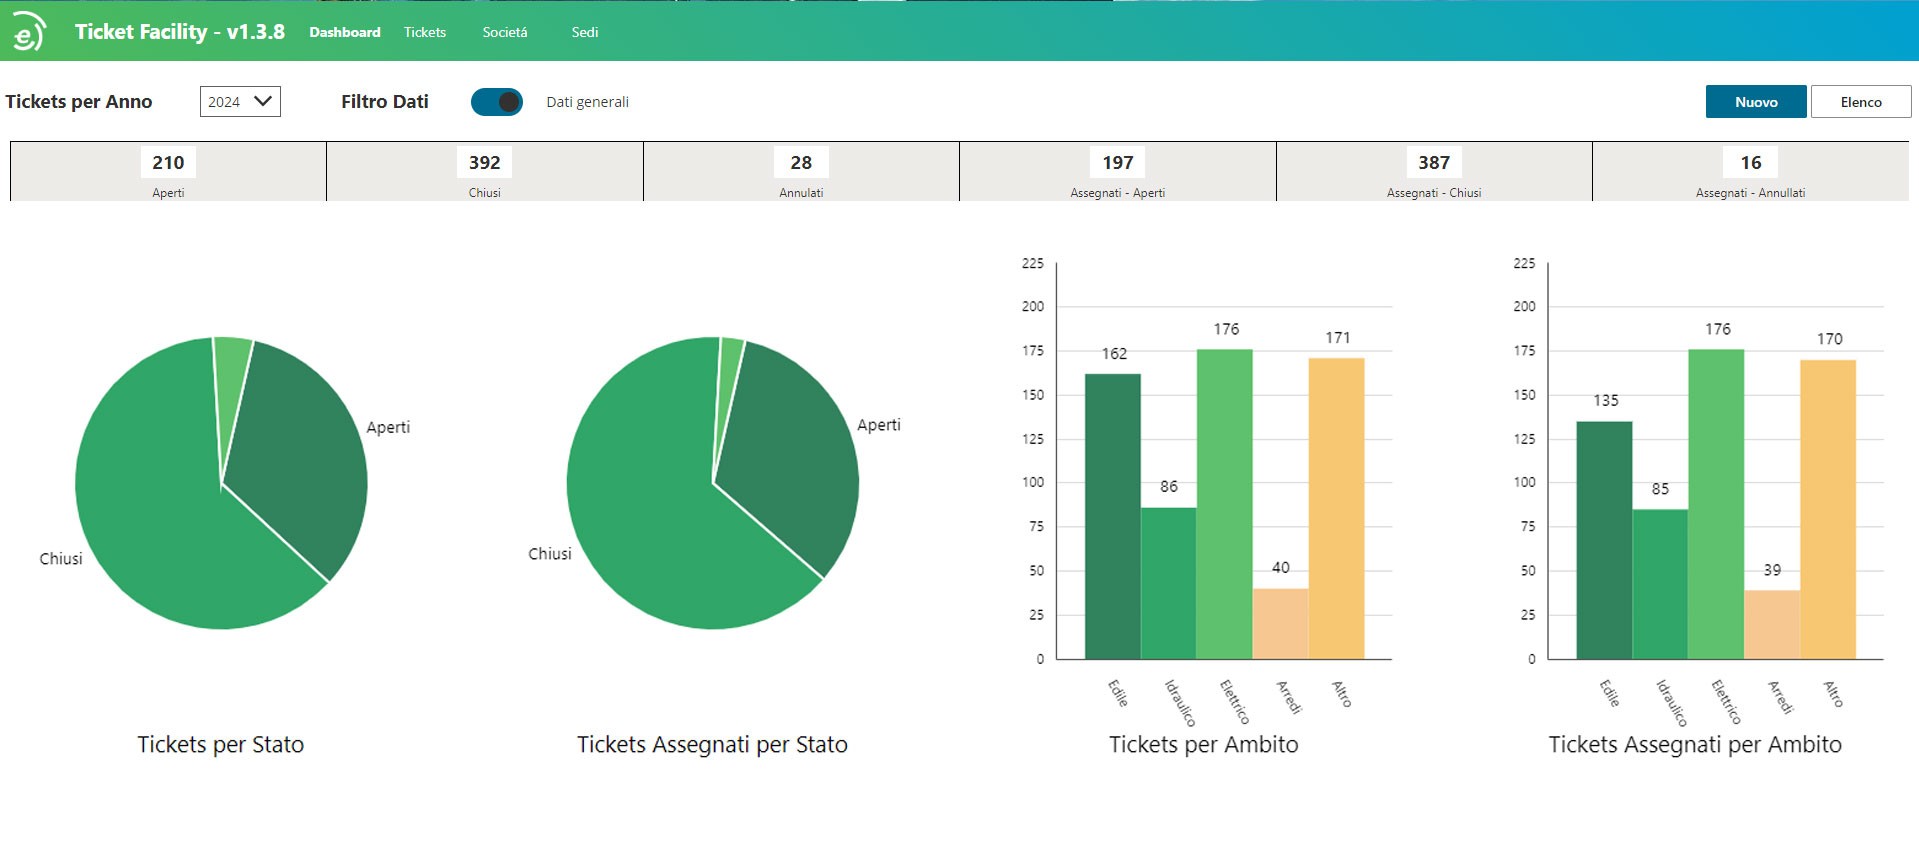Click the 'Tickets per Stato' chart title
1919x862 pixels.
pos(220,745)
